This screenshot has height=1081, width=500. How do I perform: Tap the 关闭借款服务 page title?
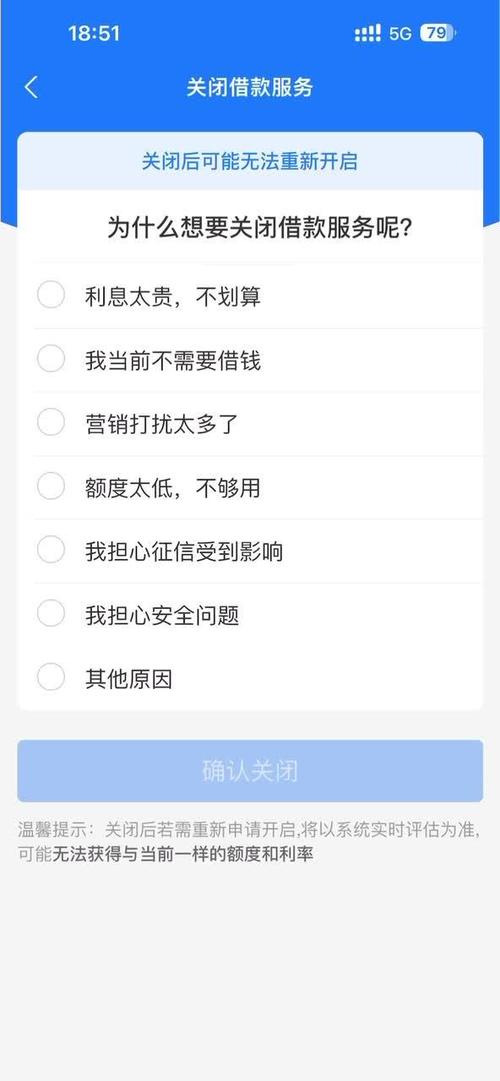click(x=250, y=88)
